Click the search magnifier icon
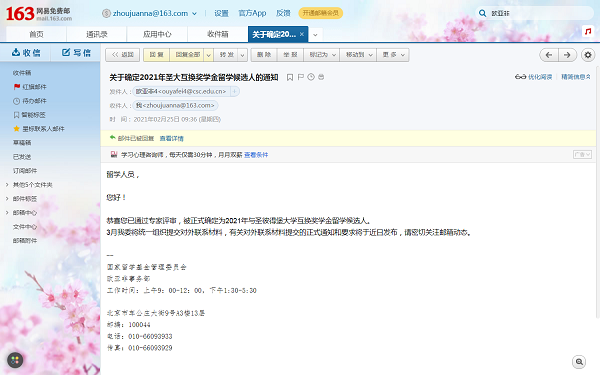The height and width of the screenshot is (375, 600). click(483, 13)
